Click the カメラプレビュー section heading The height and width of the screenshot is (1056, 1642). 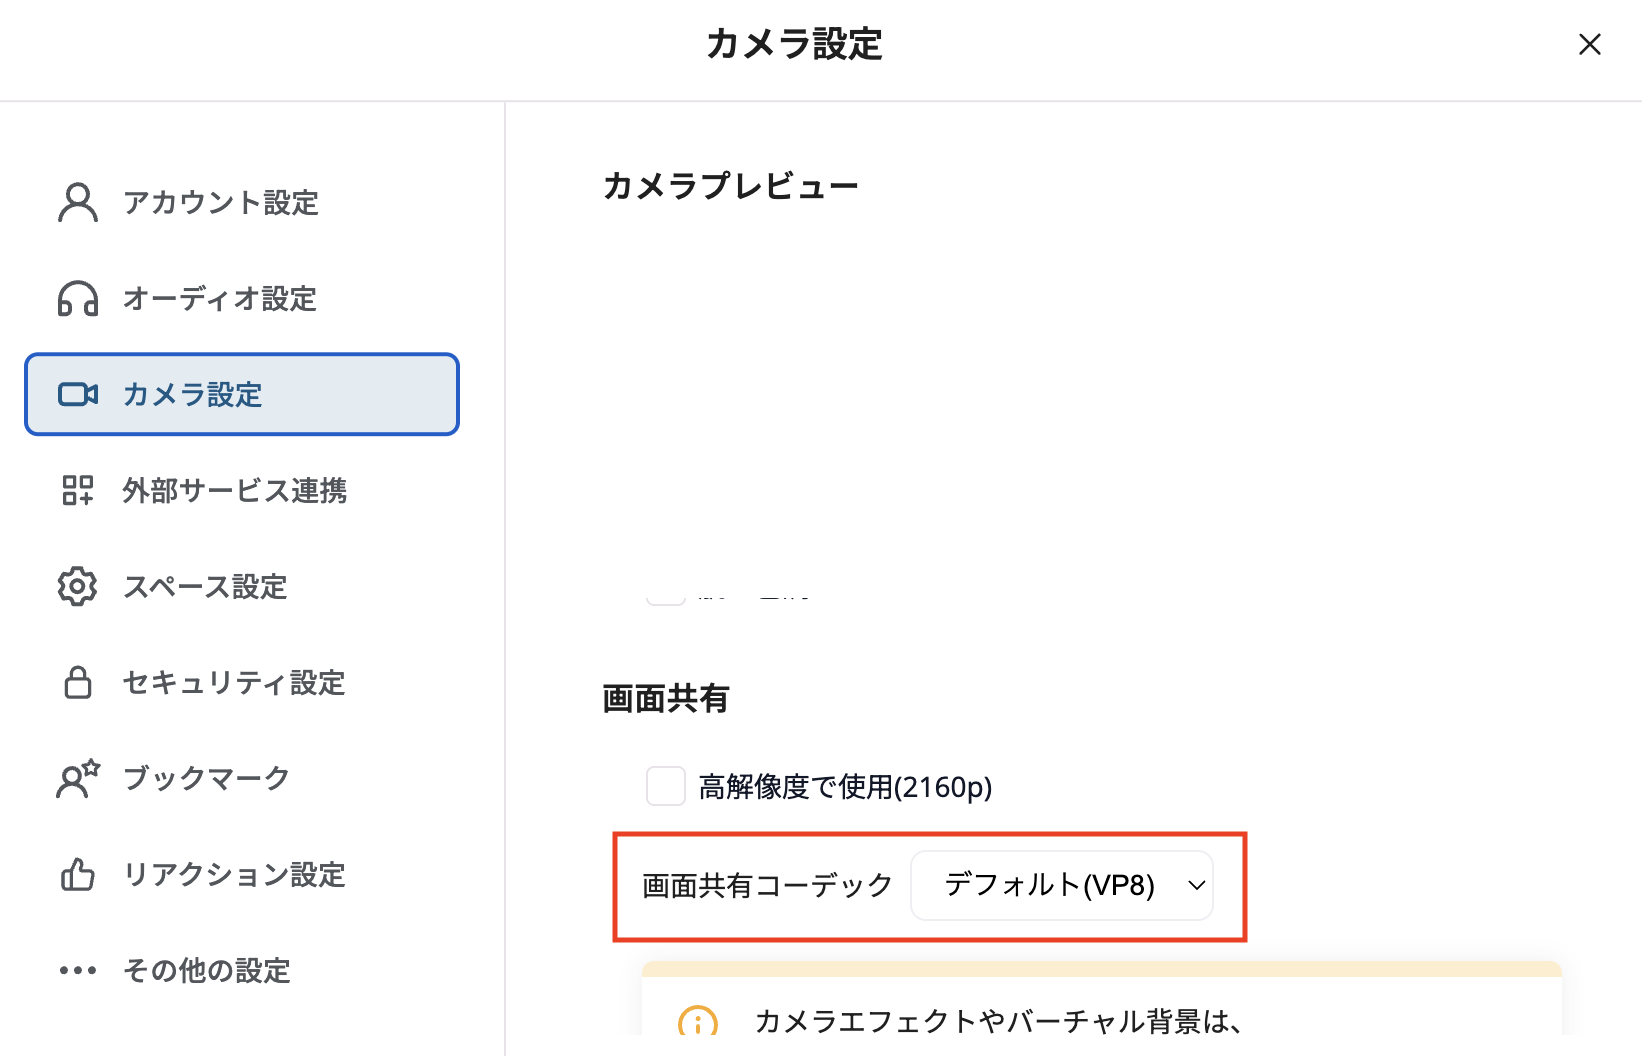pyautogui.click(x=731, y=187)
